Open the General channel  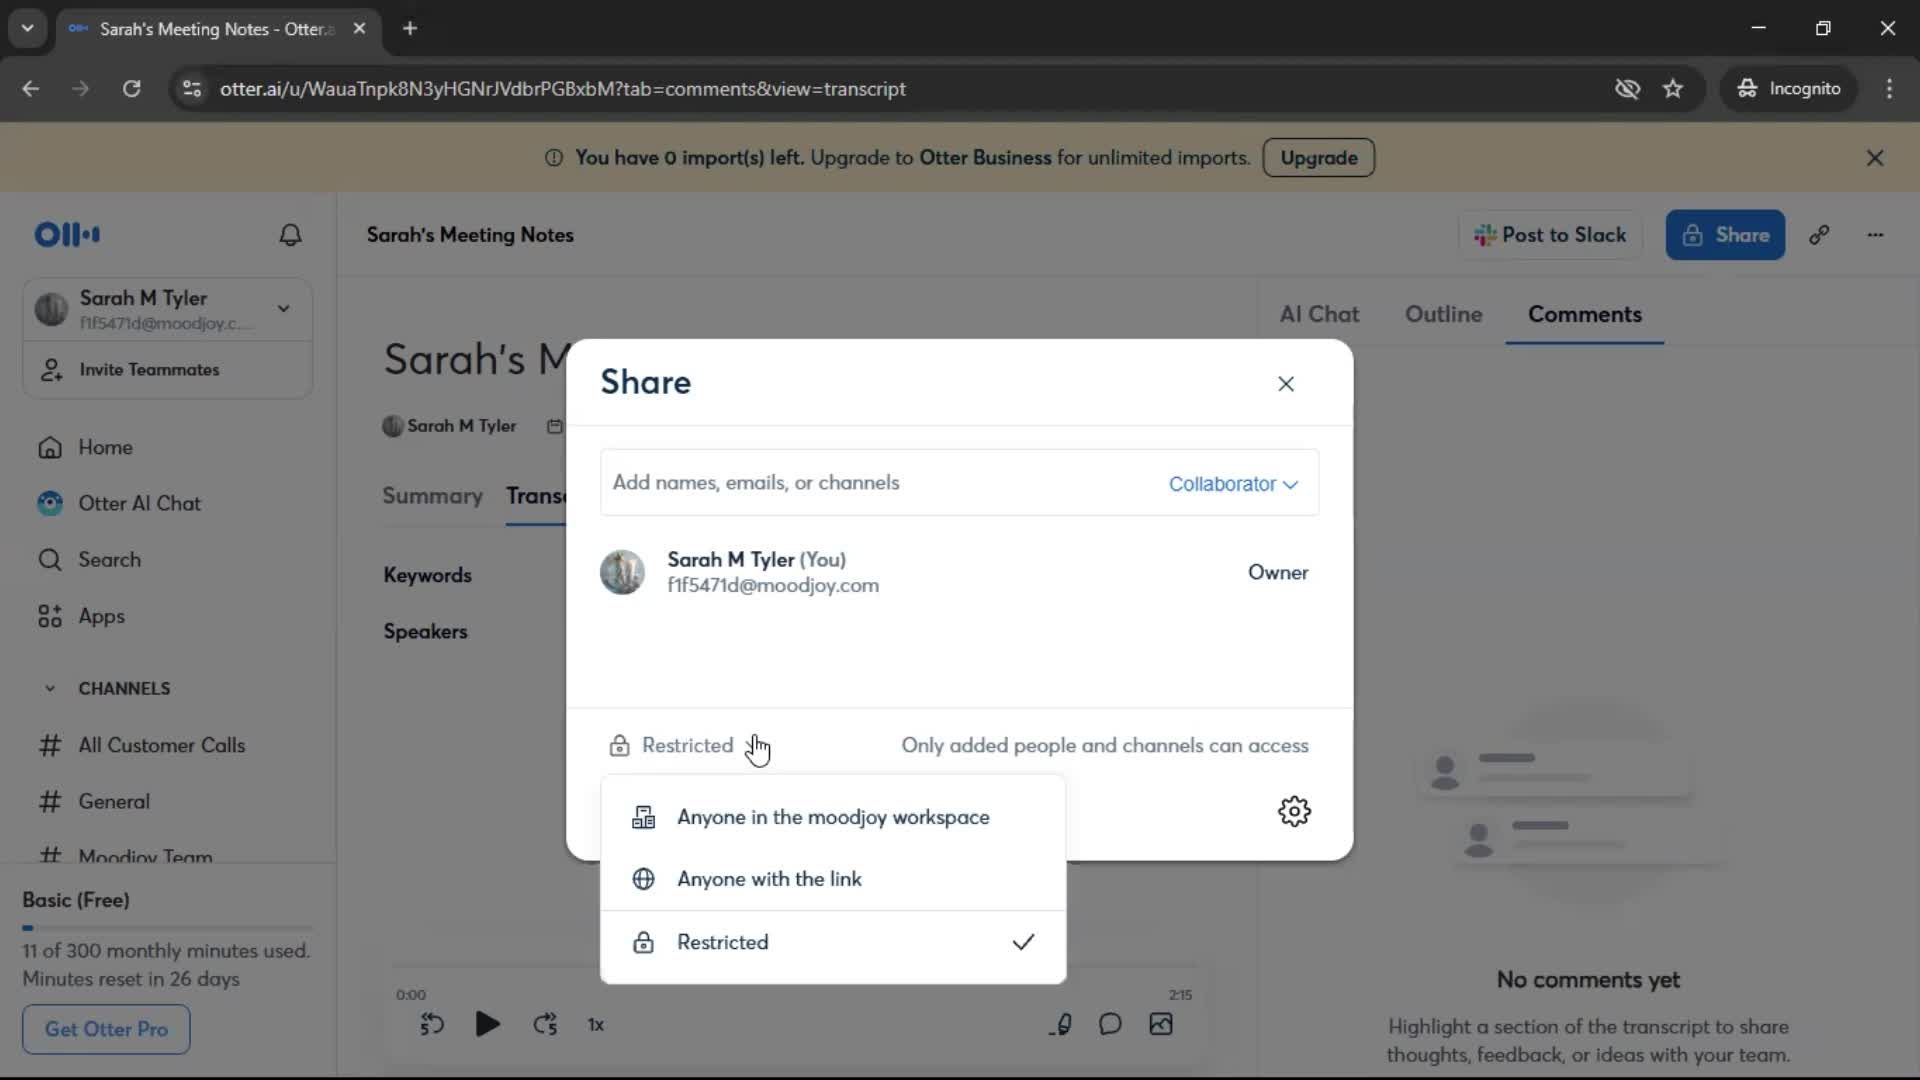114,802
